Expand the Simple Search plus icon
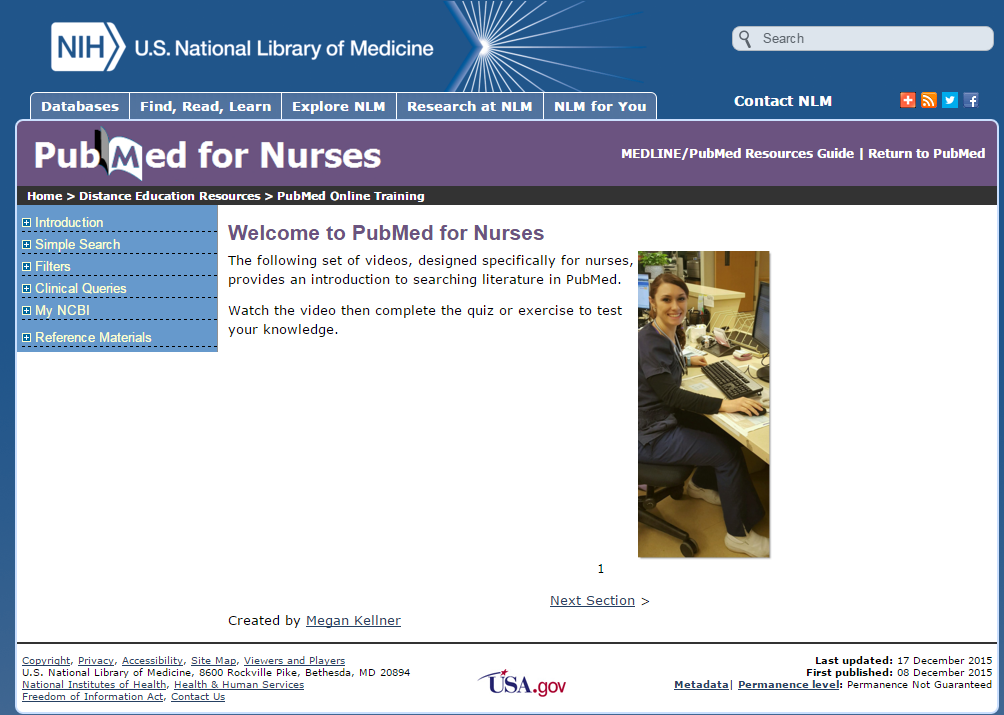Screen dimensions: 1004x715 coord(26,245)
